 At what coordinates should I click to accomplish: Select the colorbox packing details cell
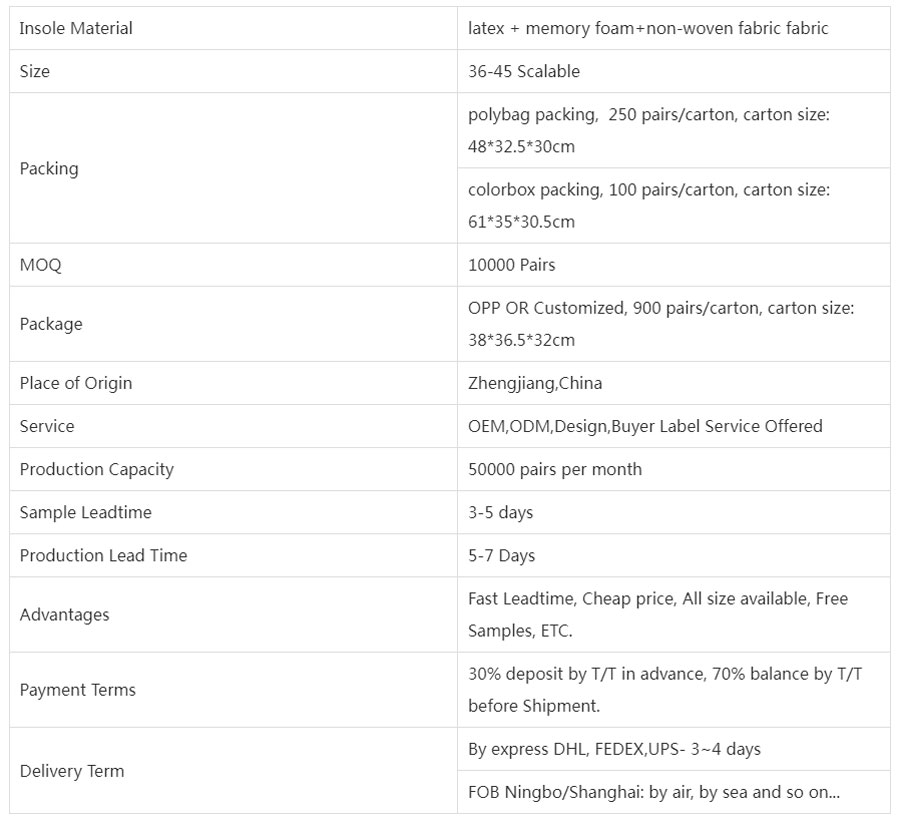pos(649,205)
